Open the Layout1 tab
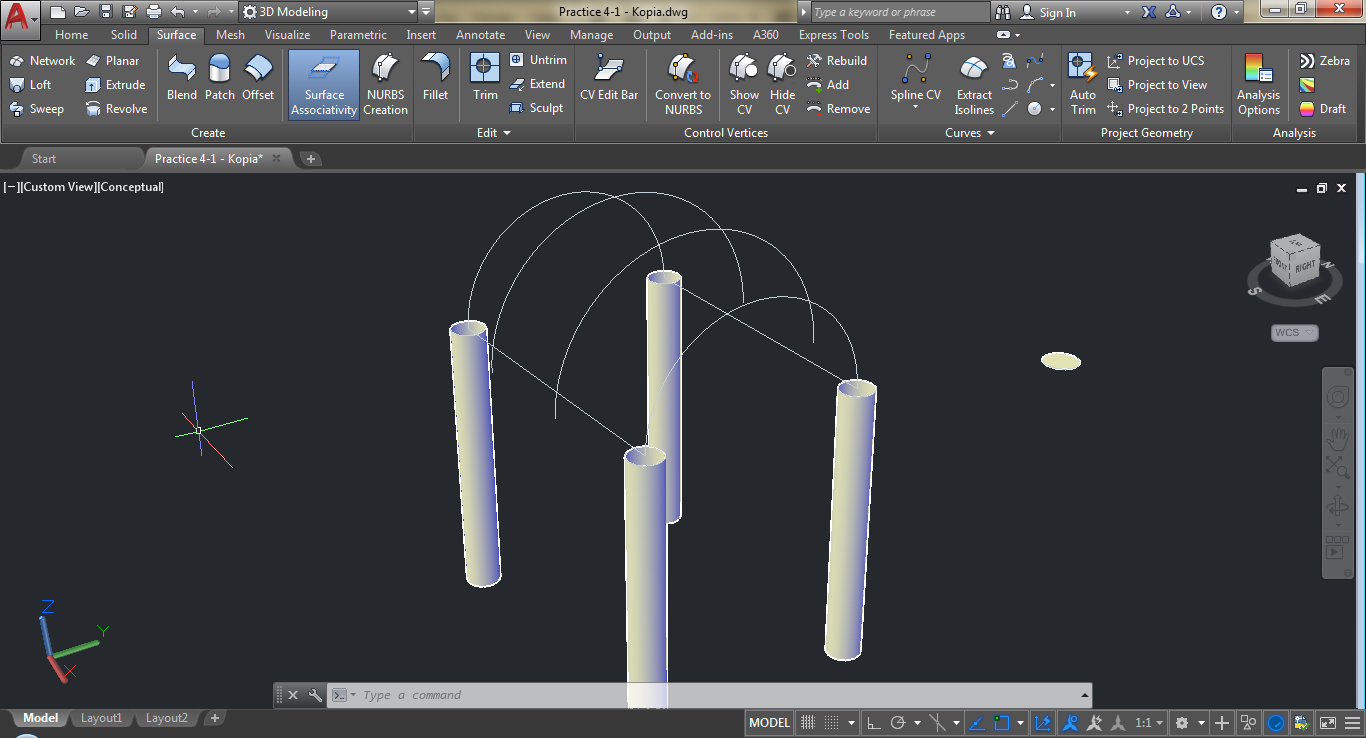Viewport: 1366px width, 738px height. click(x=101, y=718)
